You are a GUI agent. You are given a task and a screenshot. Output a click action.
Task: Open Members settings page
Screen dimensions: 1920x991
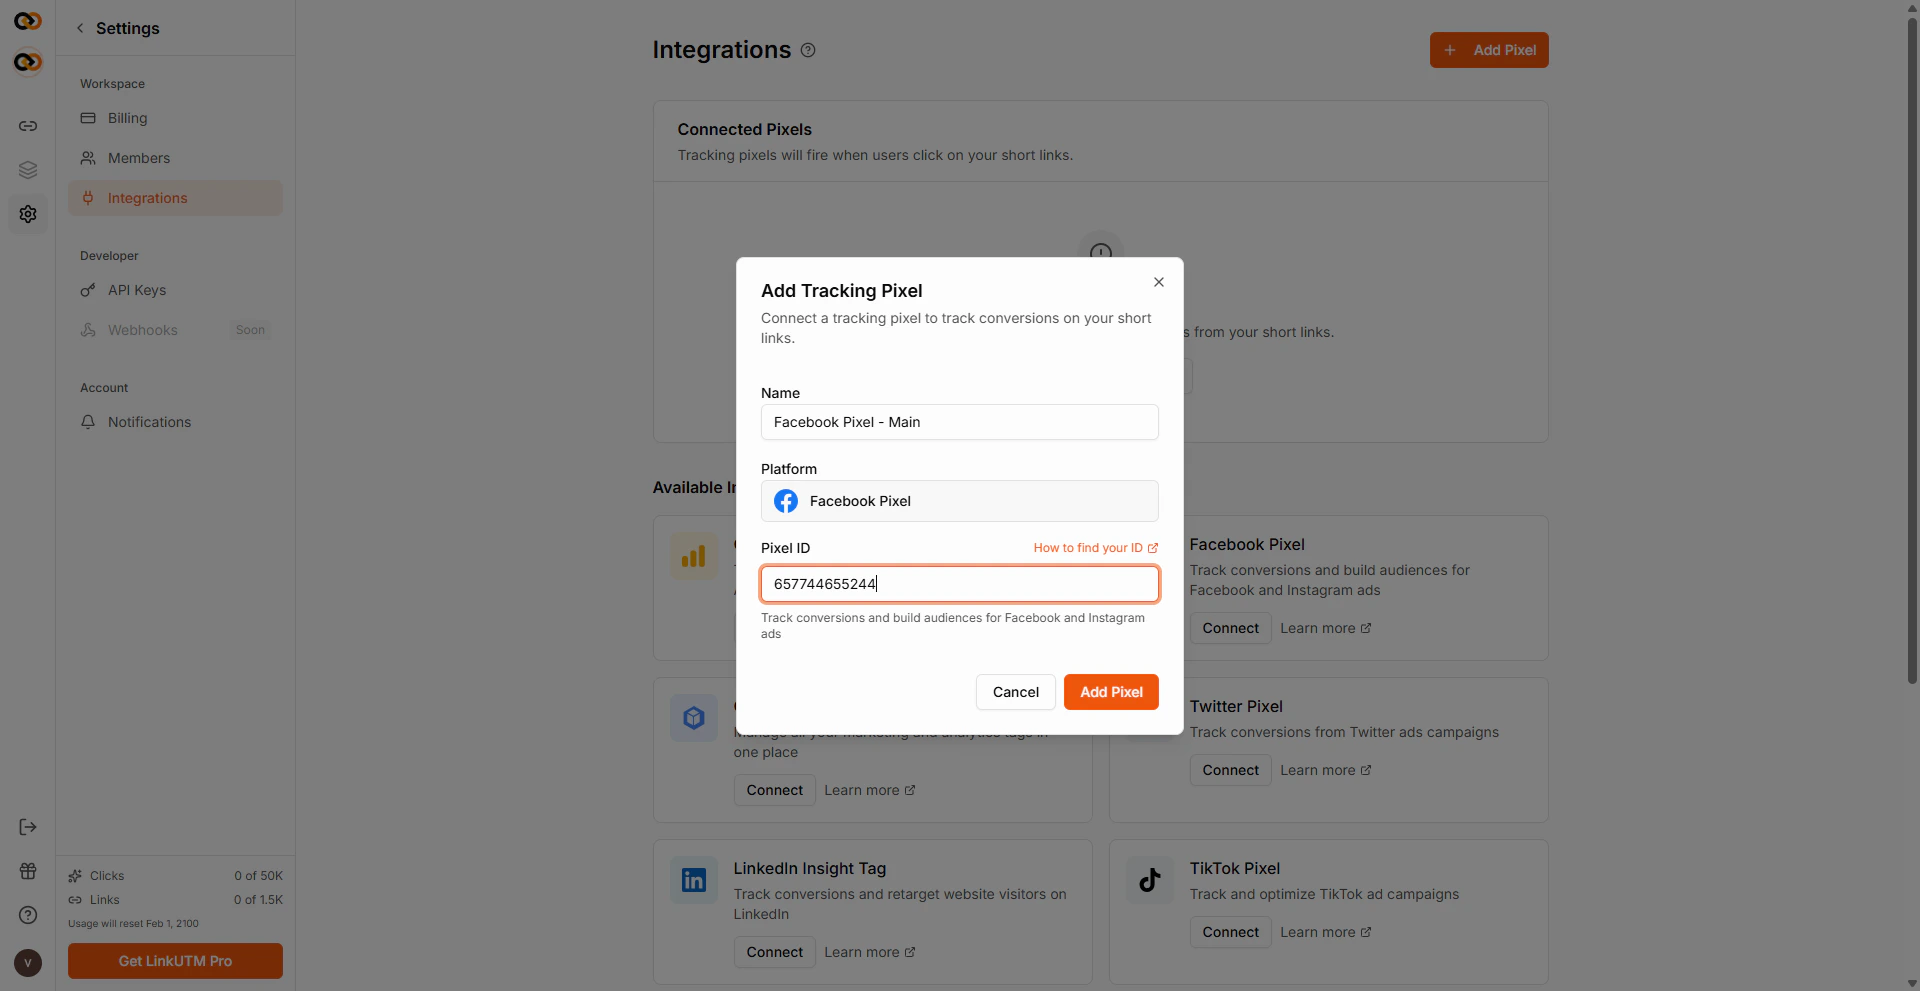pyautogui.click(x=175, y=158)
